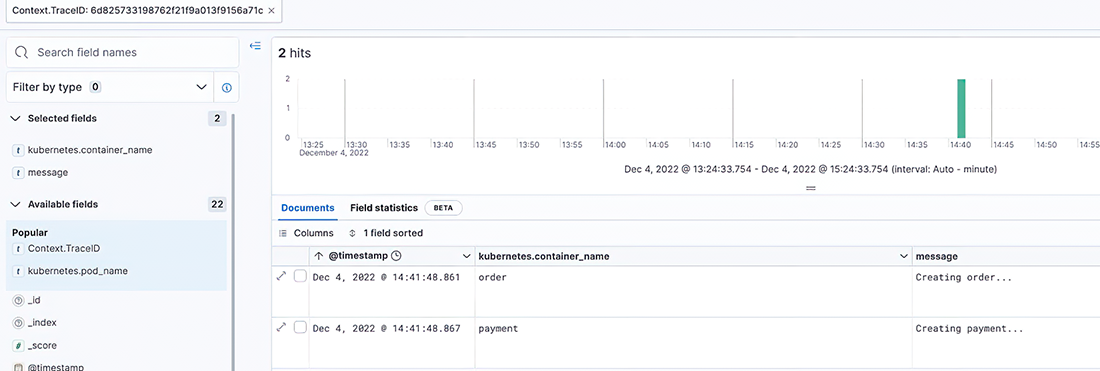Click the 'Creating order...' message cell

(964, 278)
